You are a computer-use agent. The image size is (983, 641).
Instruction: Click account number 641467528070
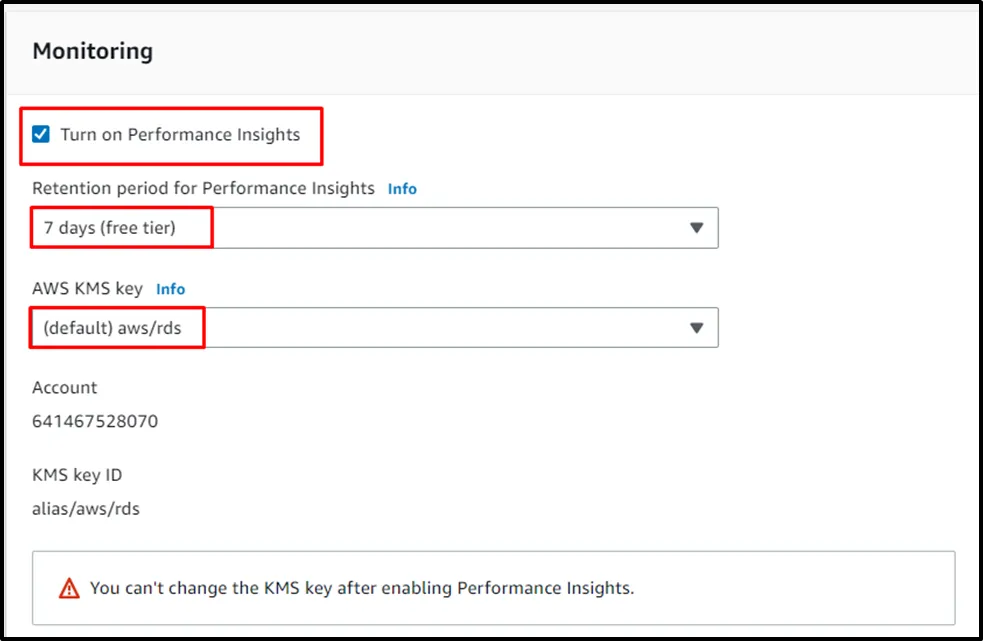(95, 421)
